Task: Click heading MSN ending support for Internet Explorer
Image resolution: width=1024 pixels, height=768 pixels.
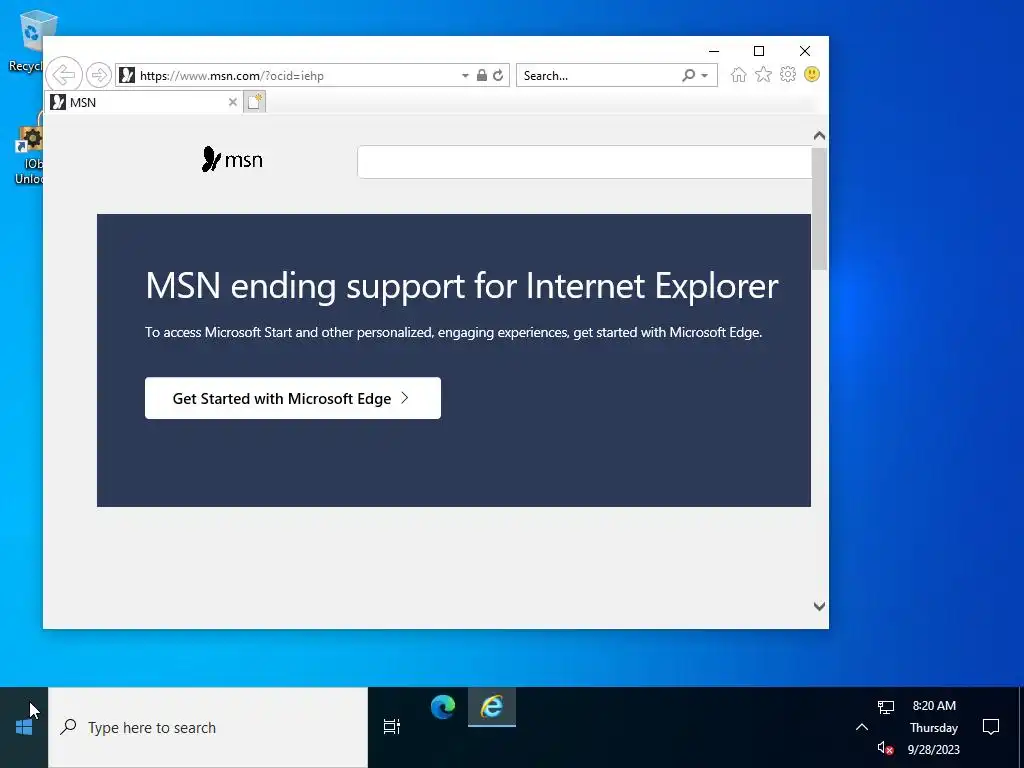Action: [x=462, y=286]
